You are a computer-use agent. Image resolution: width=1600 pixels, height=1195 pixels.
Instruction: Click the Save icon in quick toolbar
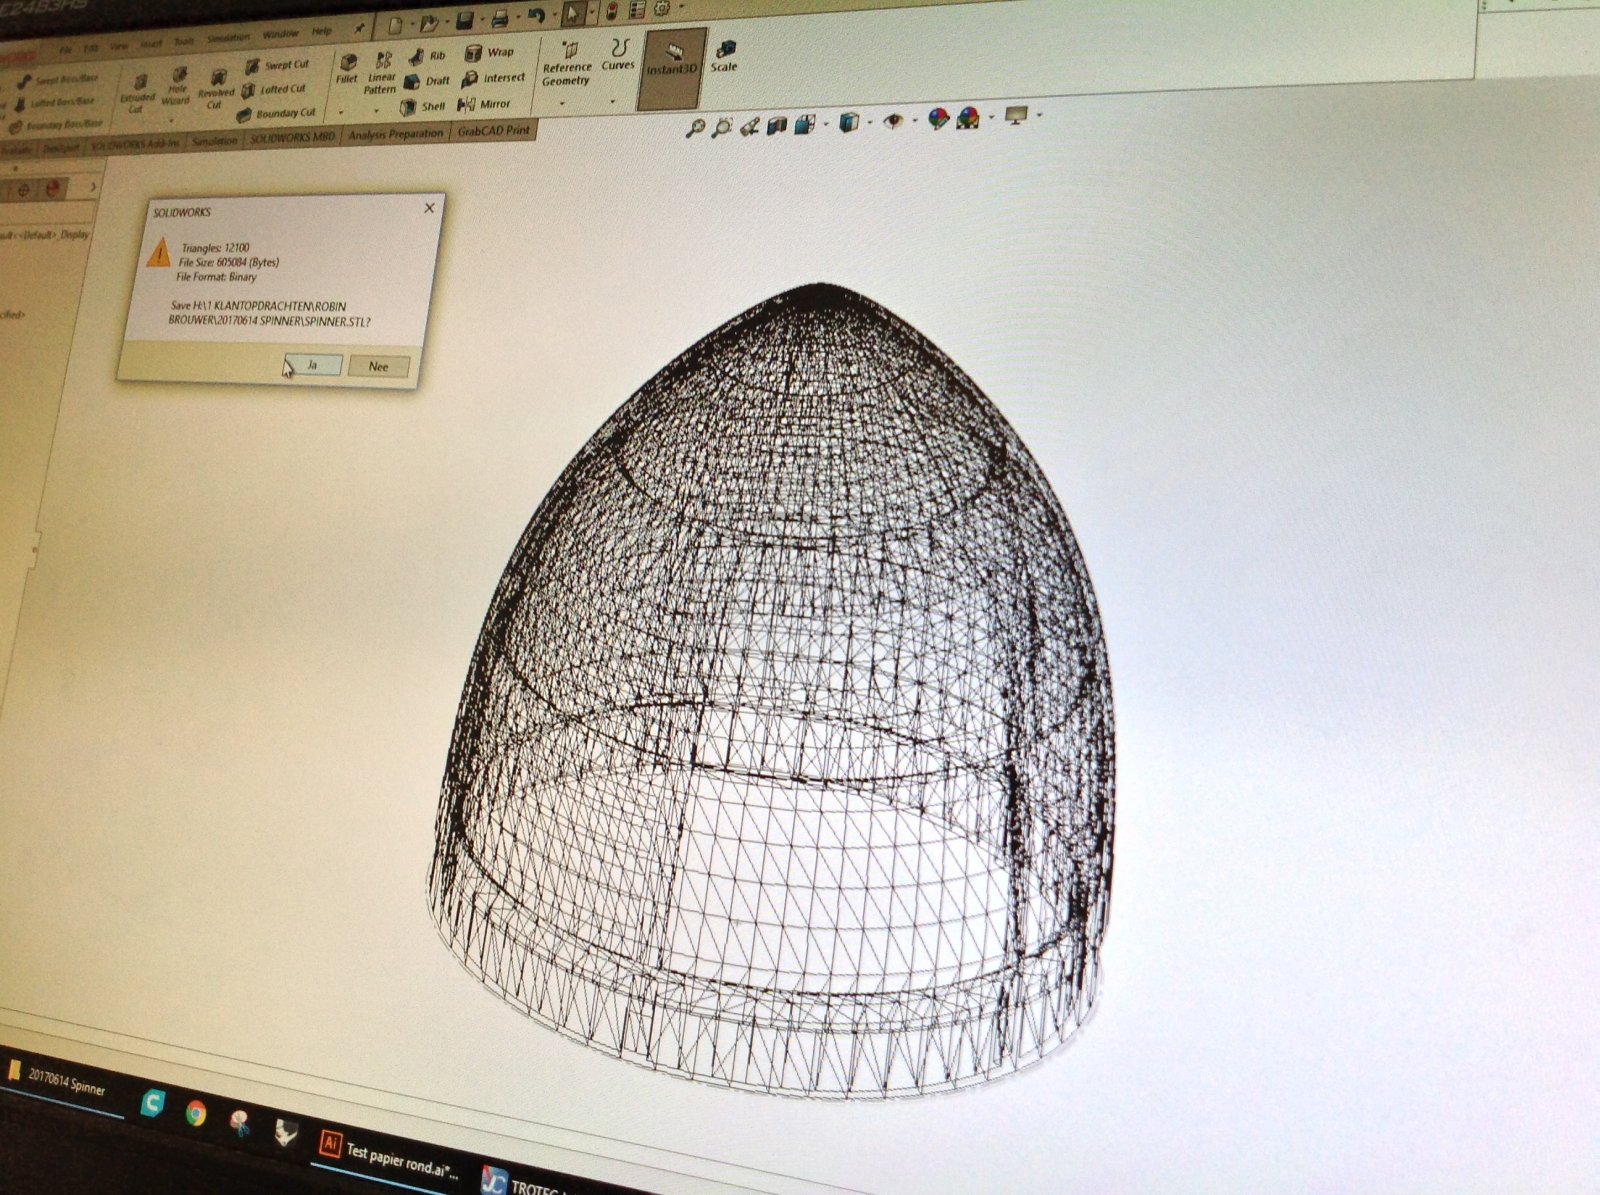[464, 21]
